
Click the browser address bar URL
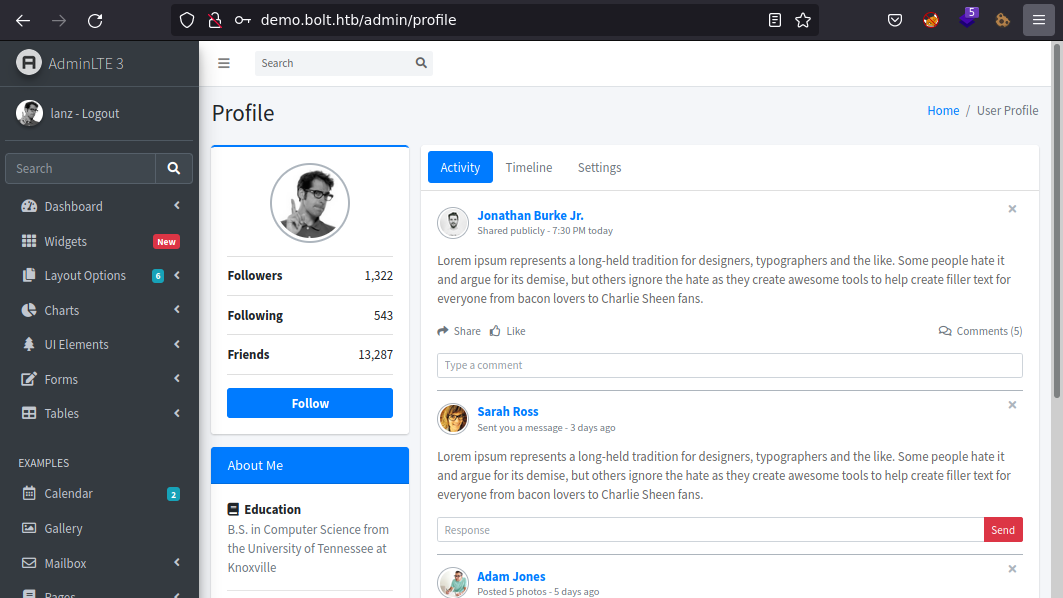click(x=359, y=20)
